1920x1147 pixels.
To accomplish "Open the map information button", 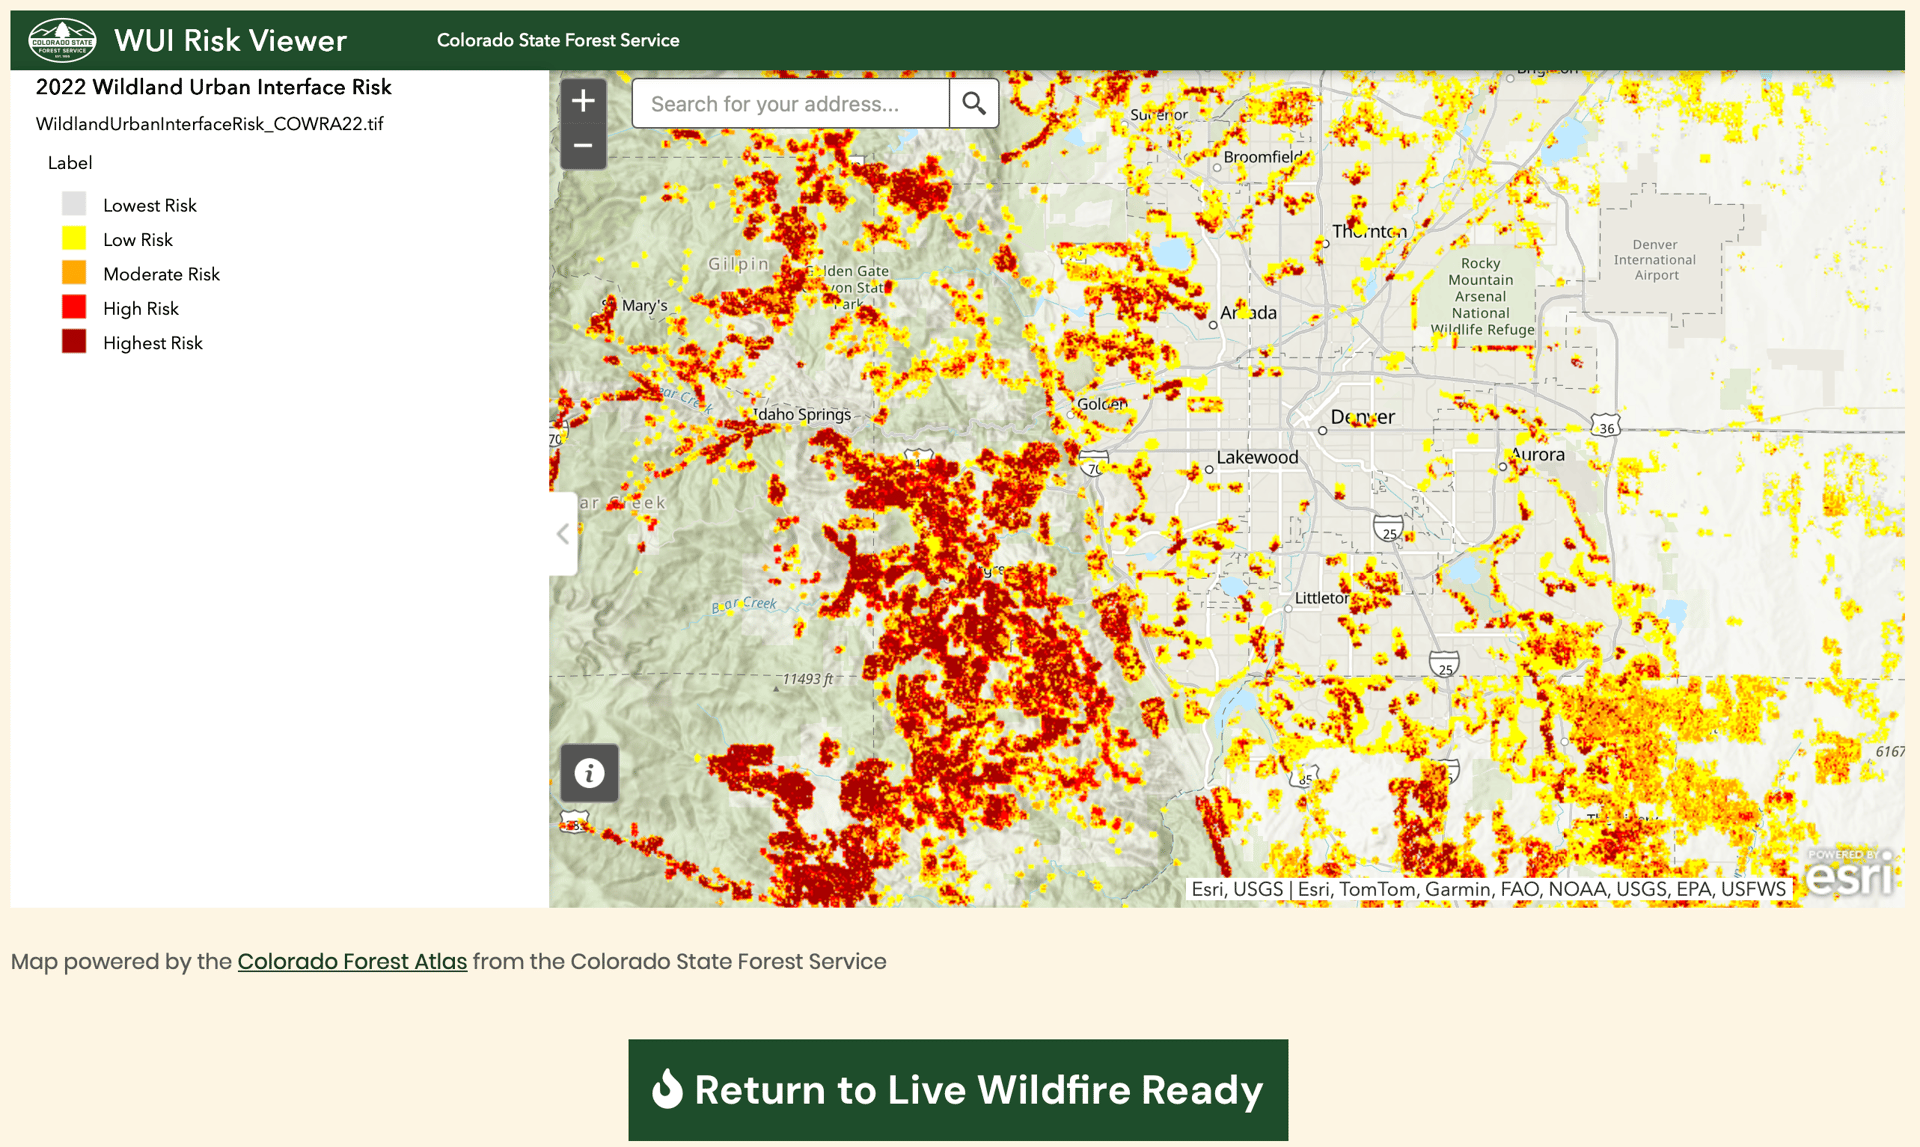I will click(x=589, y=773).
